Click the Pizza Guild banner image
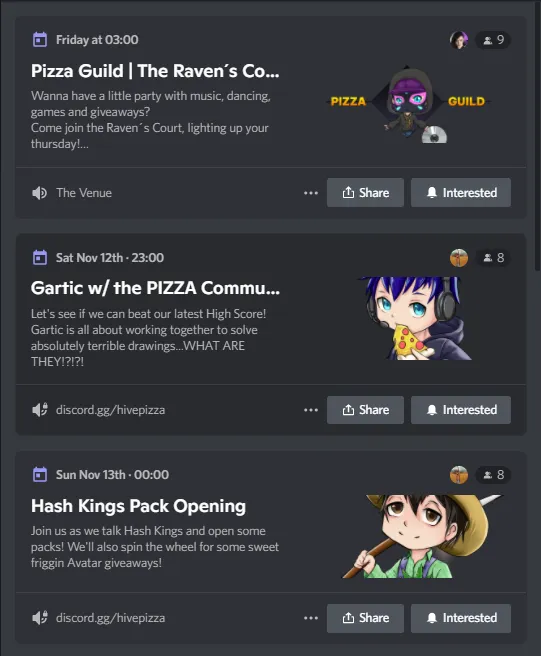The image size is (541, 656). pos(408,105)
